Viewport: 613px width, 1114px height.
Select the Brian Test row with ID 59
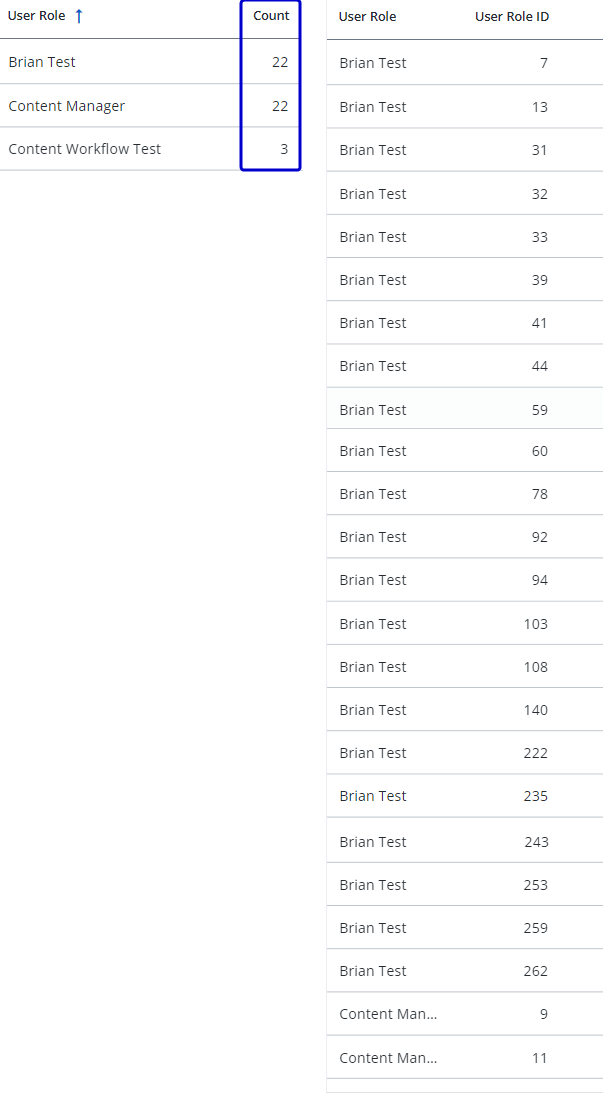tap(465, 409)
